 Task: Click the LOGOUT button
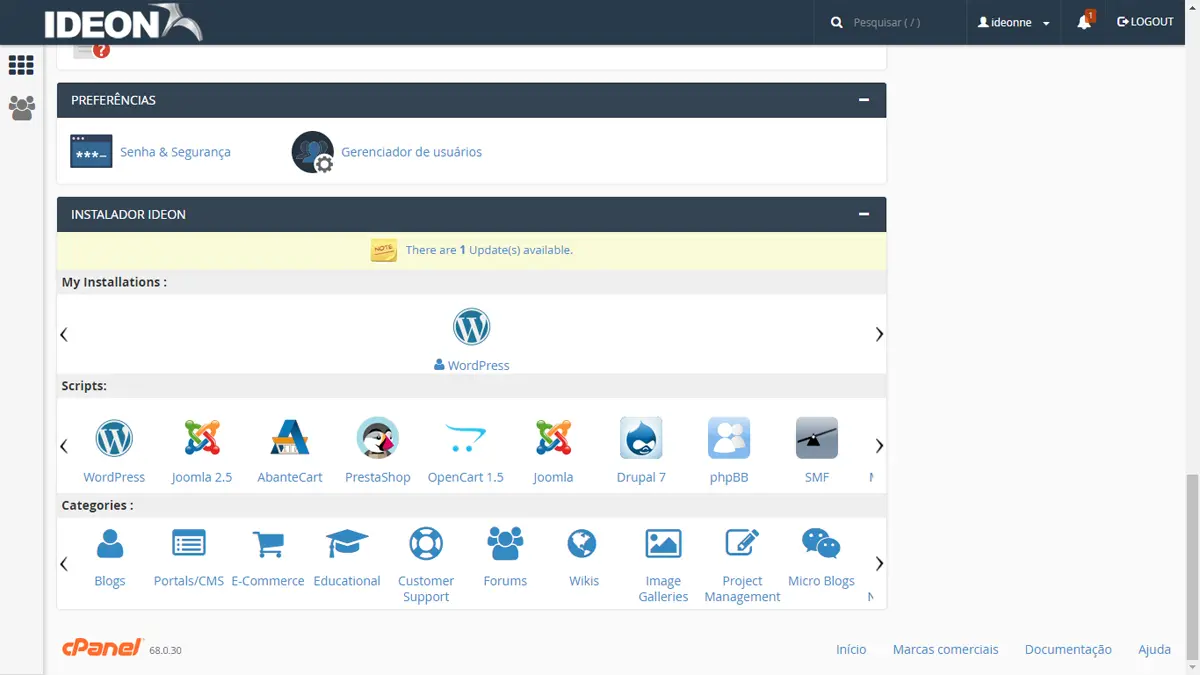[x=1145, y=21]
